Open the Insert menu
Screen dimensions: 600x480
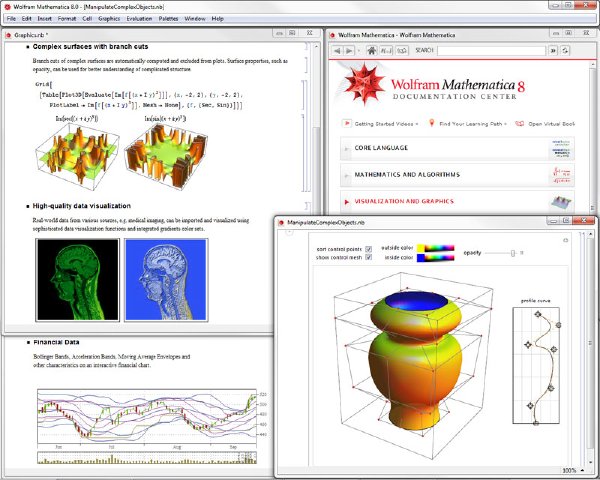[x=44, y=18]
